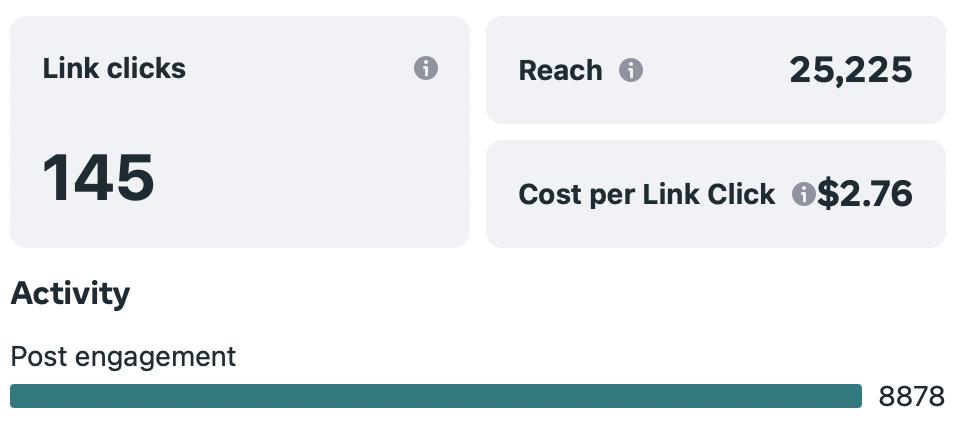Screen dimensions: 972x432
Task: Click the right end of the teal bar
Action: pos(854,396)
